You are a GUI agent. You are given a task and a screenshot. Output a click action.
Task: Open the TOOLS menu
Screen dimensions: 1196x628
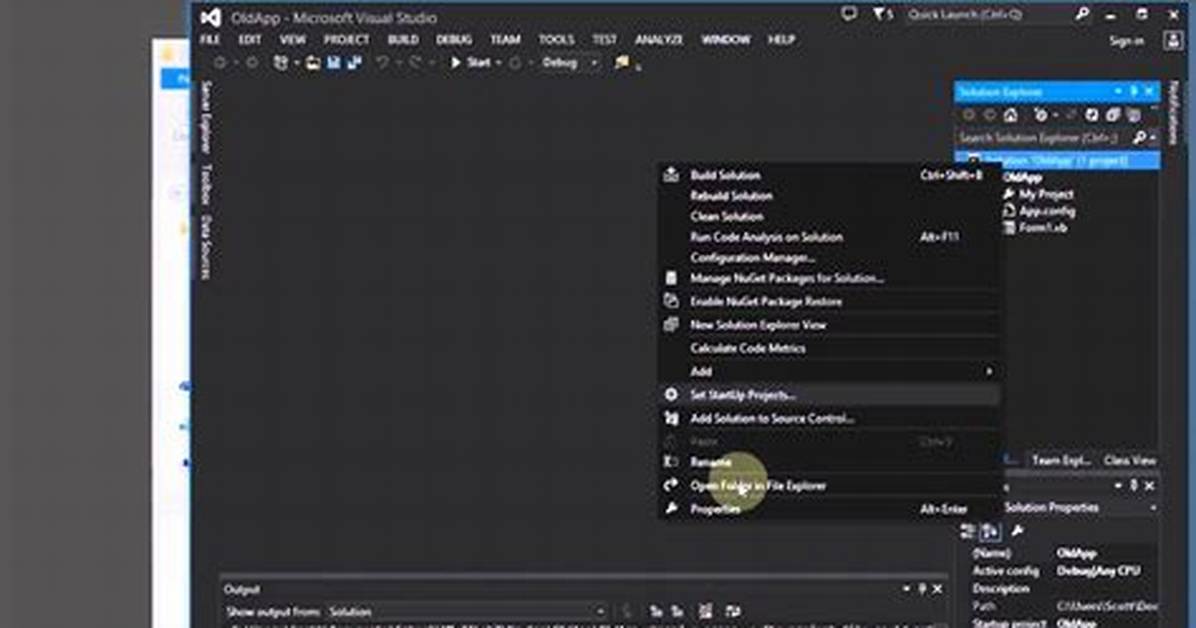click(x=556, y=40)
